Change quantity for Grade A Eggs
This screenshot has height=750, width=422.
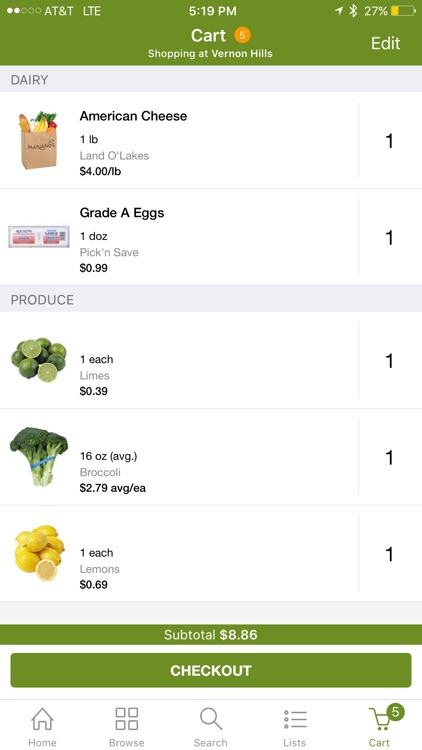(x=389, y=237)
